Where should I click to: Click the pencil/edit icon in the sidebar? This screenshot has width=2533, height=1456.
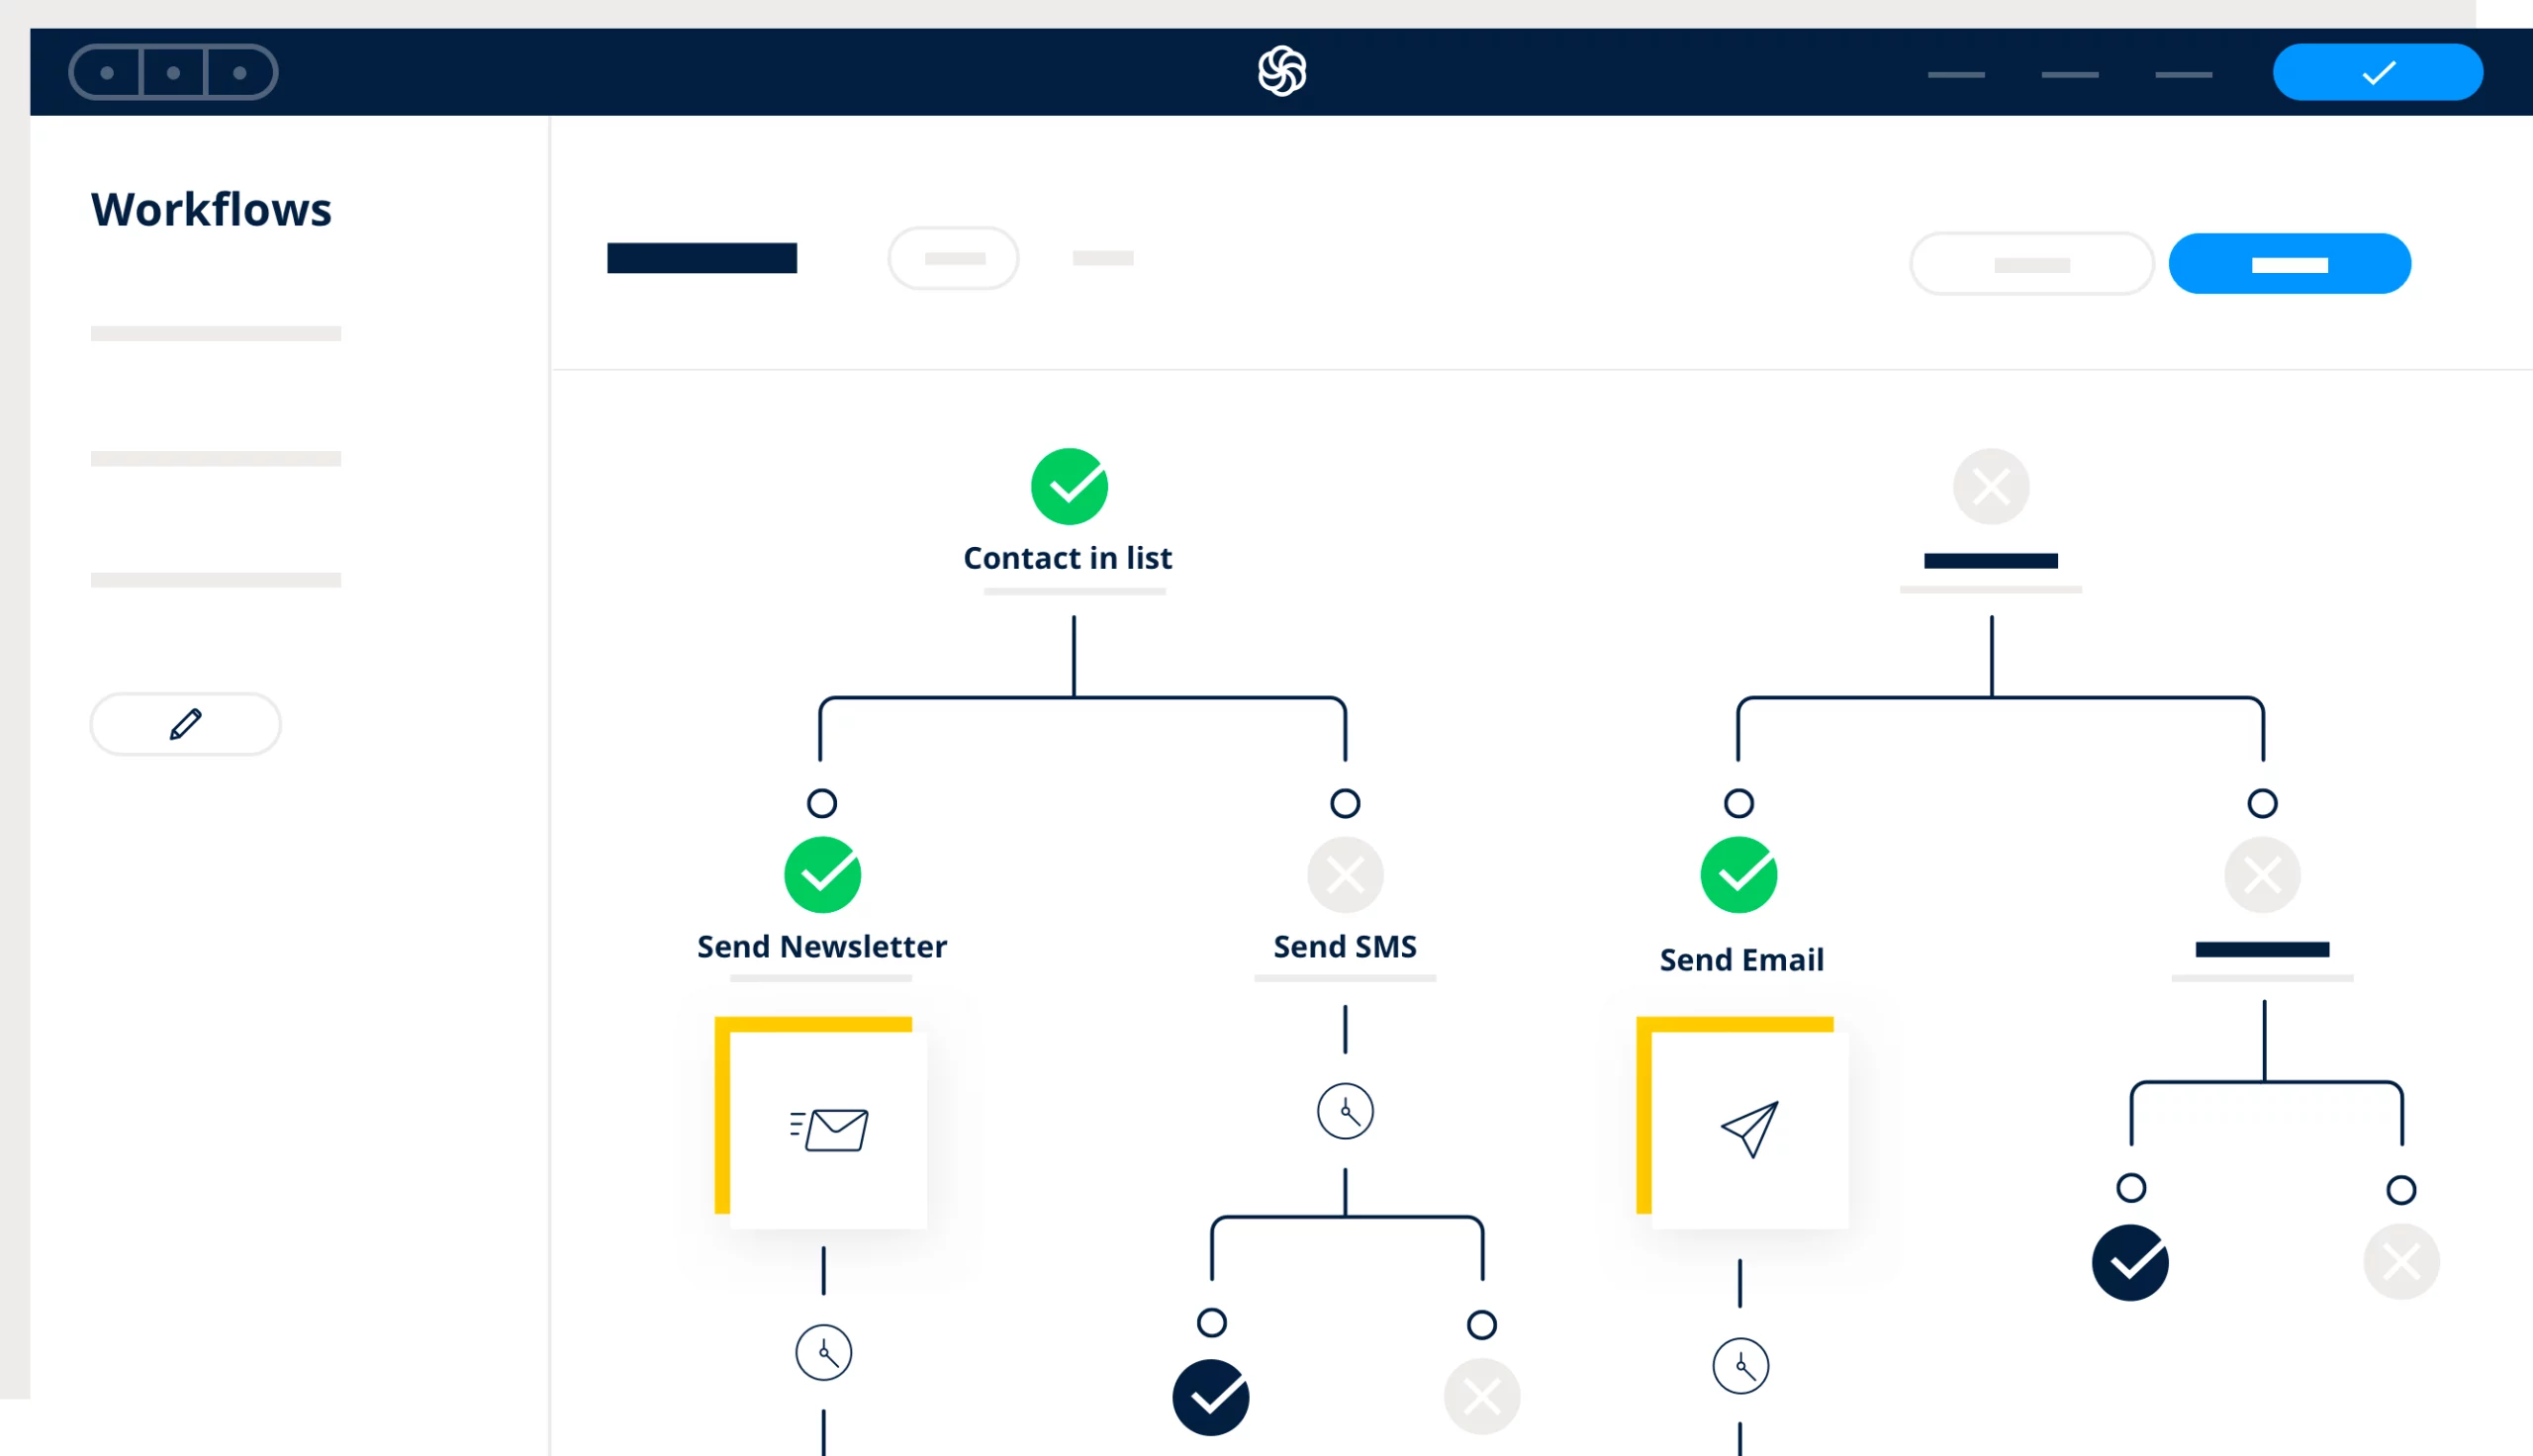point(184,724)
